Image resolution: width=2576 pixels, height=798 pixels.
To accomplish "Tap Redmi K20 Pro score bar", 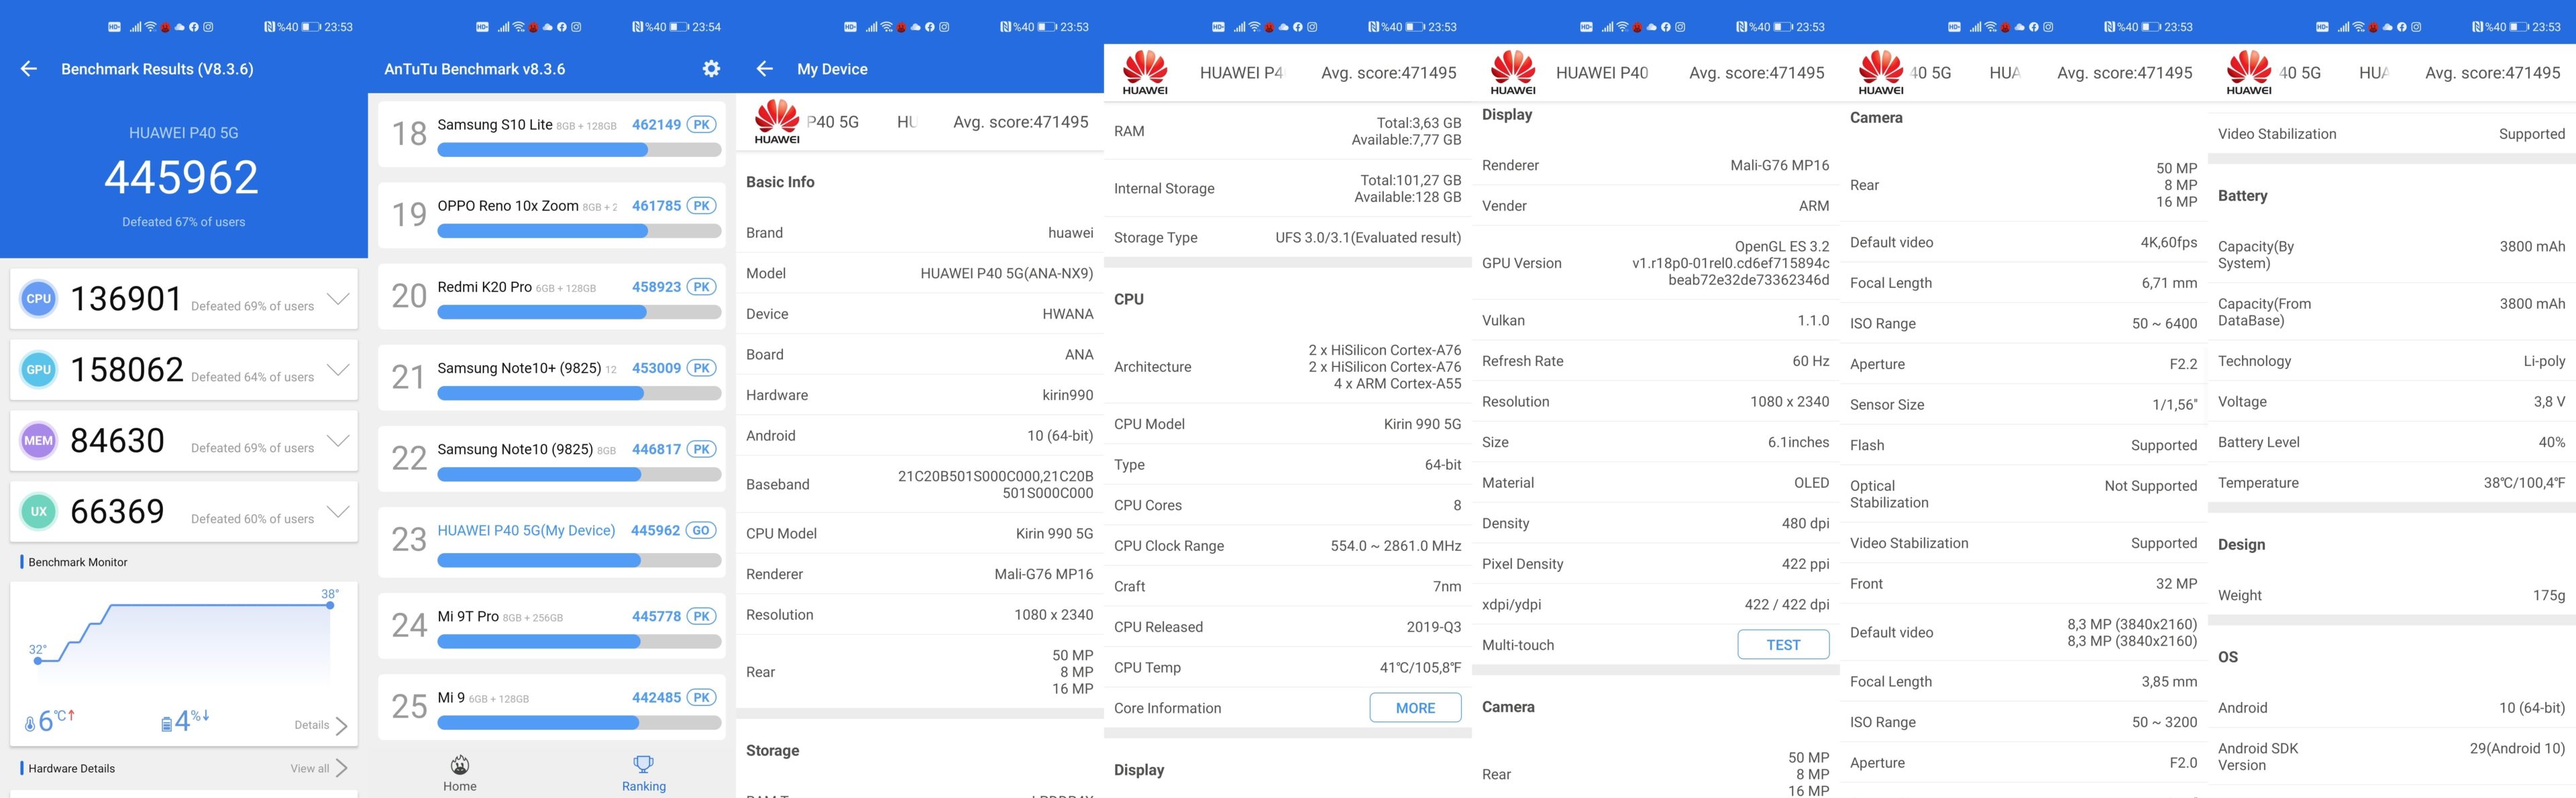I will pos(579,312).
